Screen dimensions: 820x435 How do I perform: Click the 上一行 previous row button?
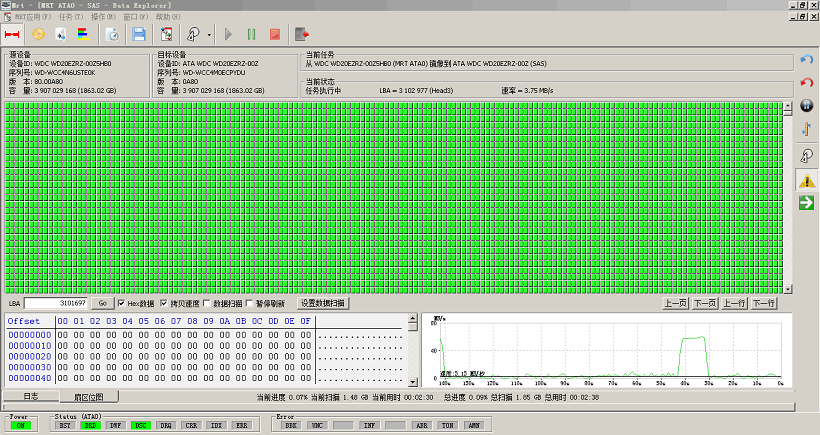pos(734,303)
